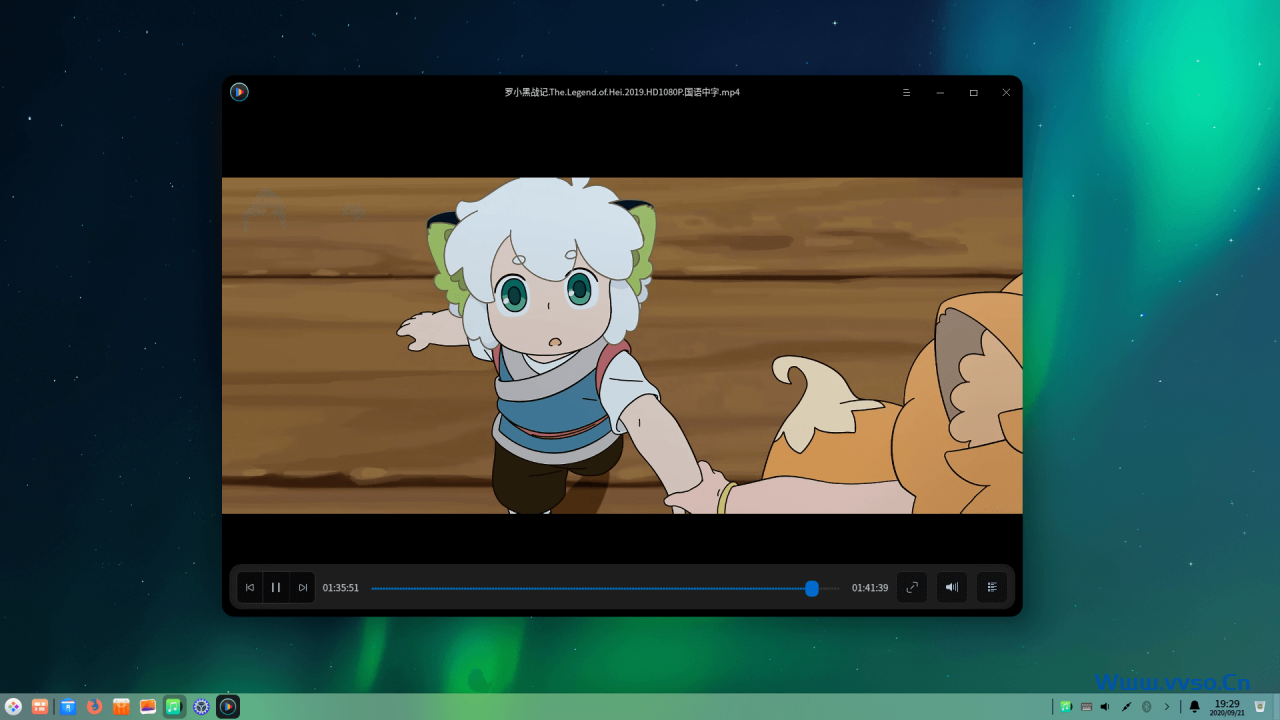Click the playback progress slider handle

point(812,589)
